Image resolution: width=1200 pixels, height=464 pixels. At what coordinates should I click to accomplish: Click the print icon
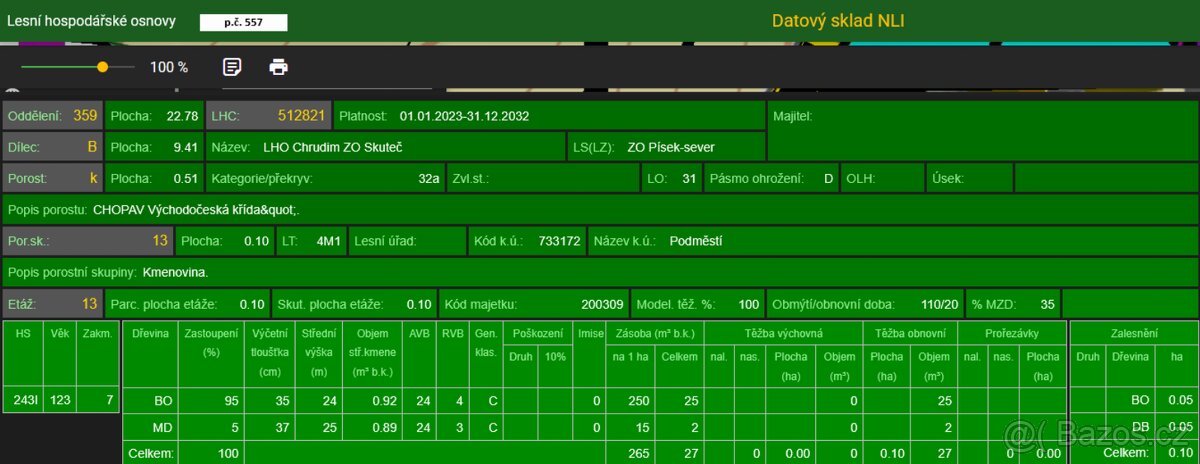click(x=279, y=67)
